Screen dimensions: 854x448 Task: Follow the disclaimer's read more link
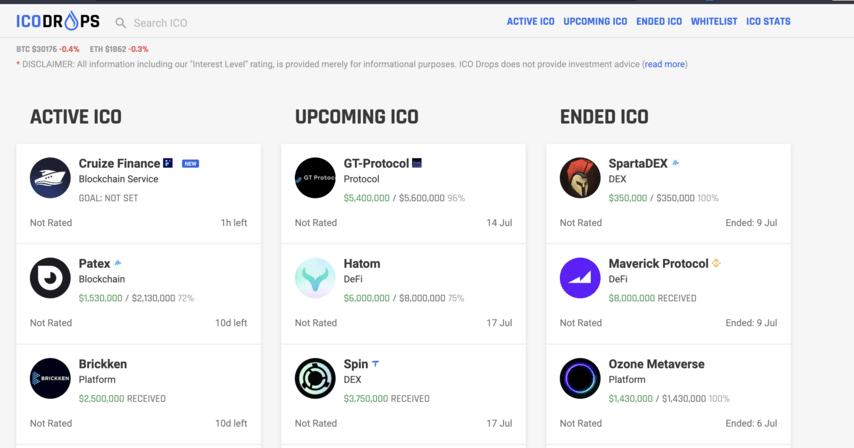pyautogui.click(x=665, y=64)
